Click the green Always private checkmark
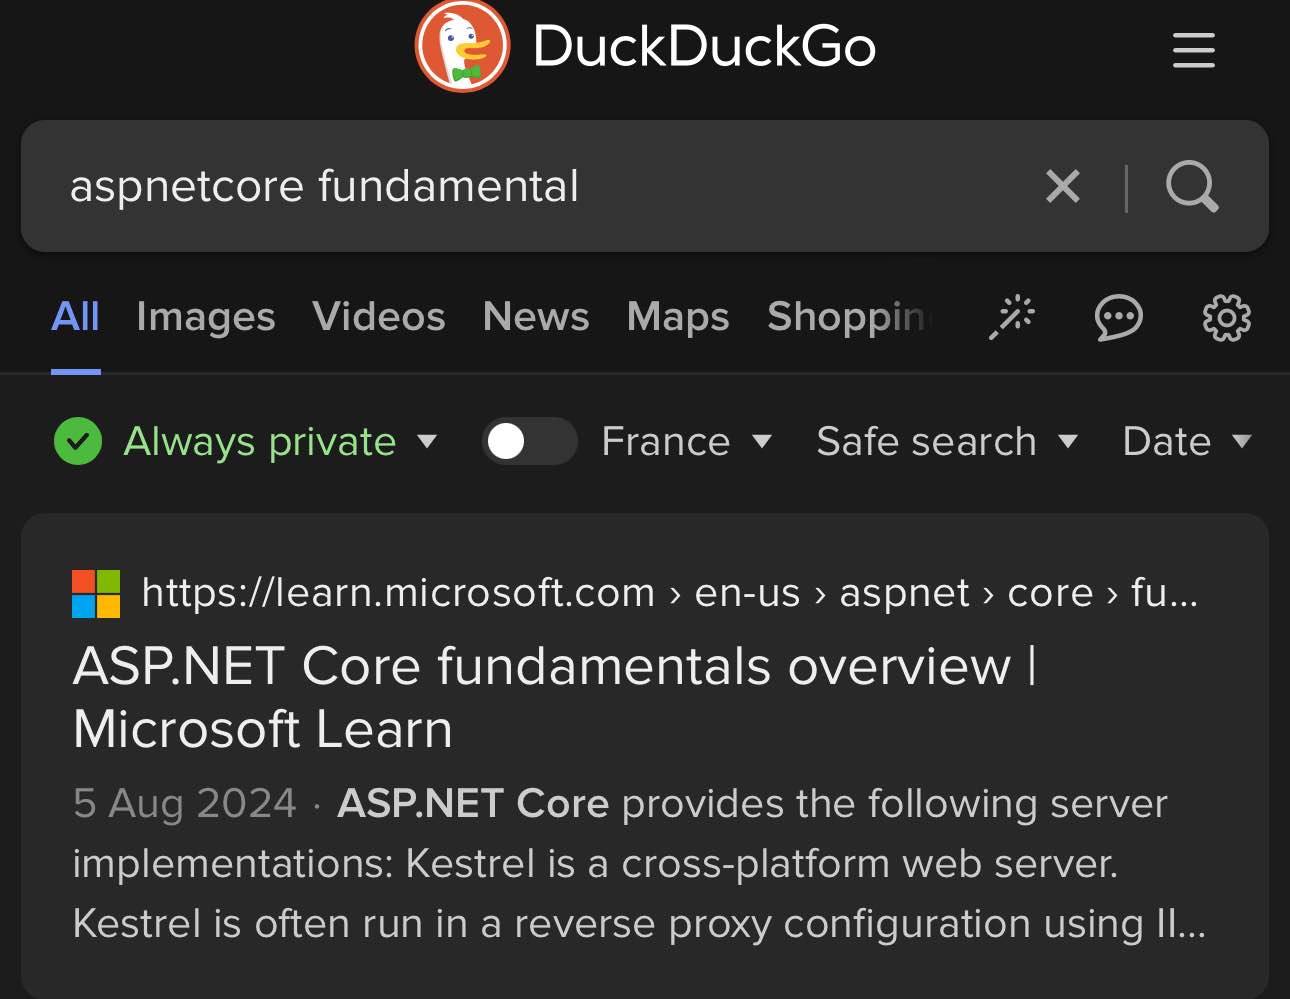Screen dimensions: 1290x999 (78, 441)
